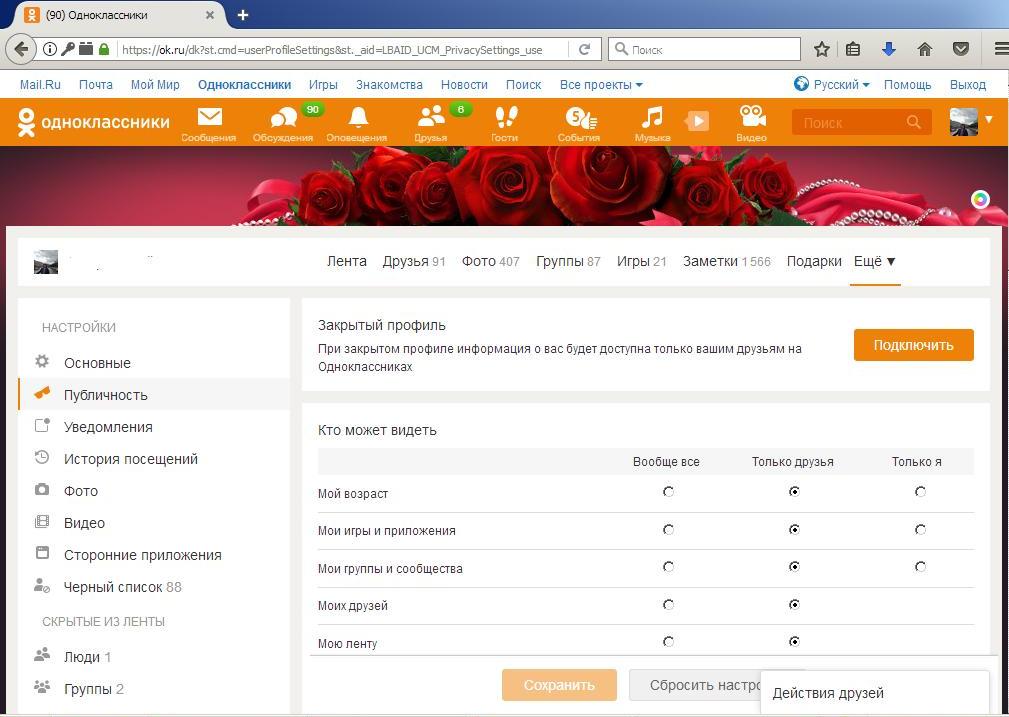The width and height of the screenshot is (1009, 717).
Task: Open the browser hamburger menu
Action: point(1001,50)
